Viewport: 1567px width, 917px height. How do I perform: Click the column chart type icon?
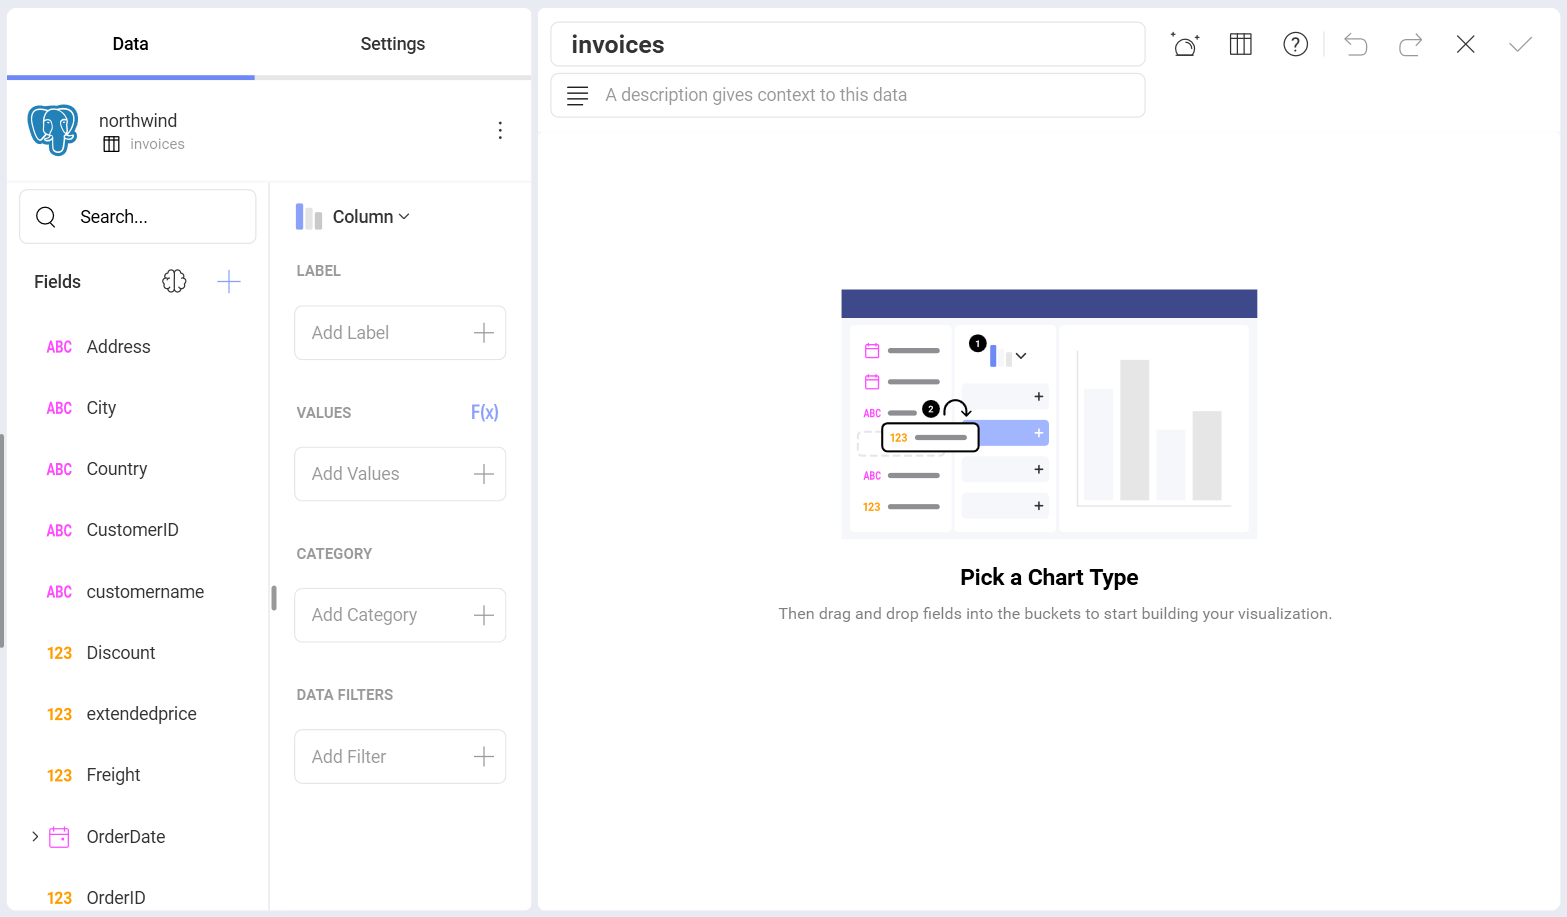click(x=309, y=217)
